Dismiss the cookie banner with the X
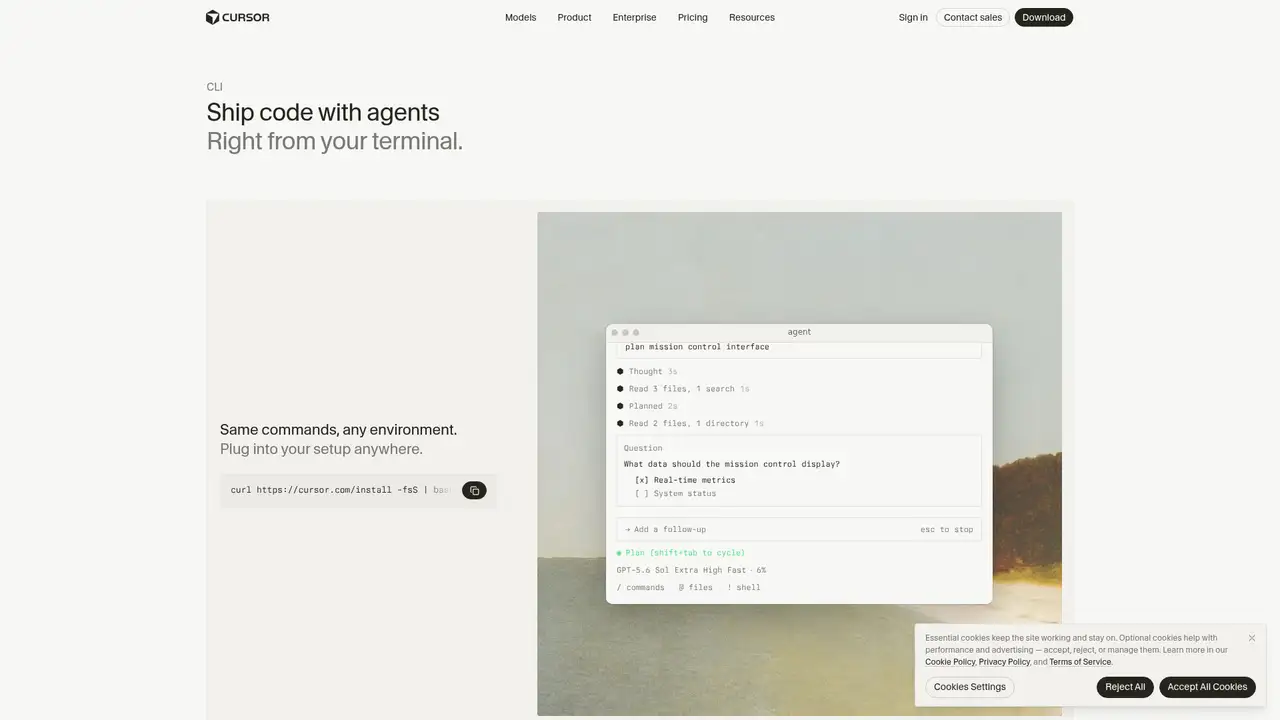1280x720 pixels. pyautogui.click(x=1251, y=638)
